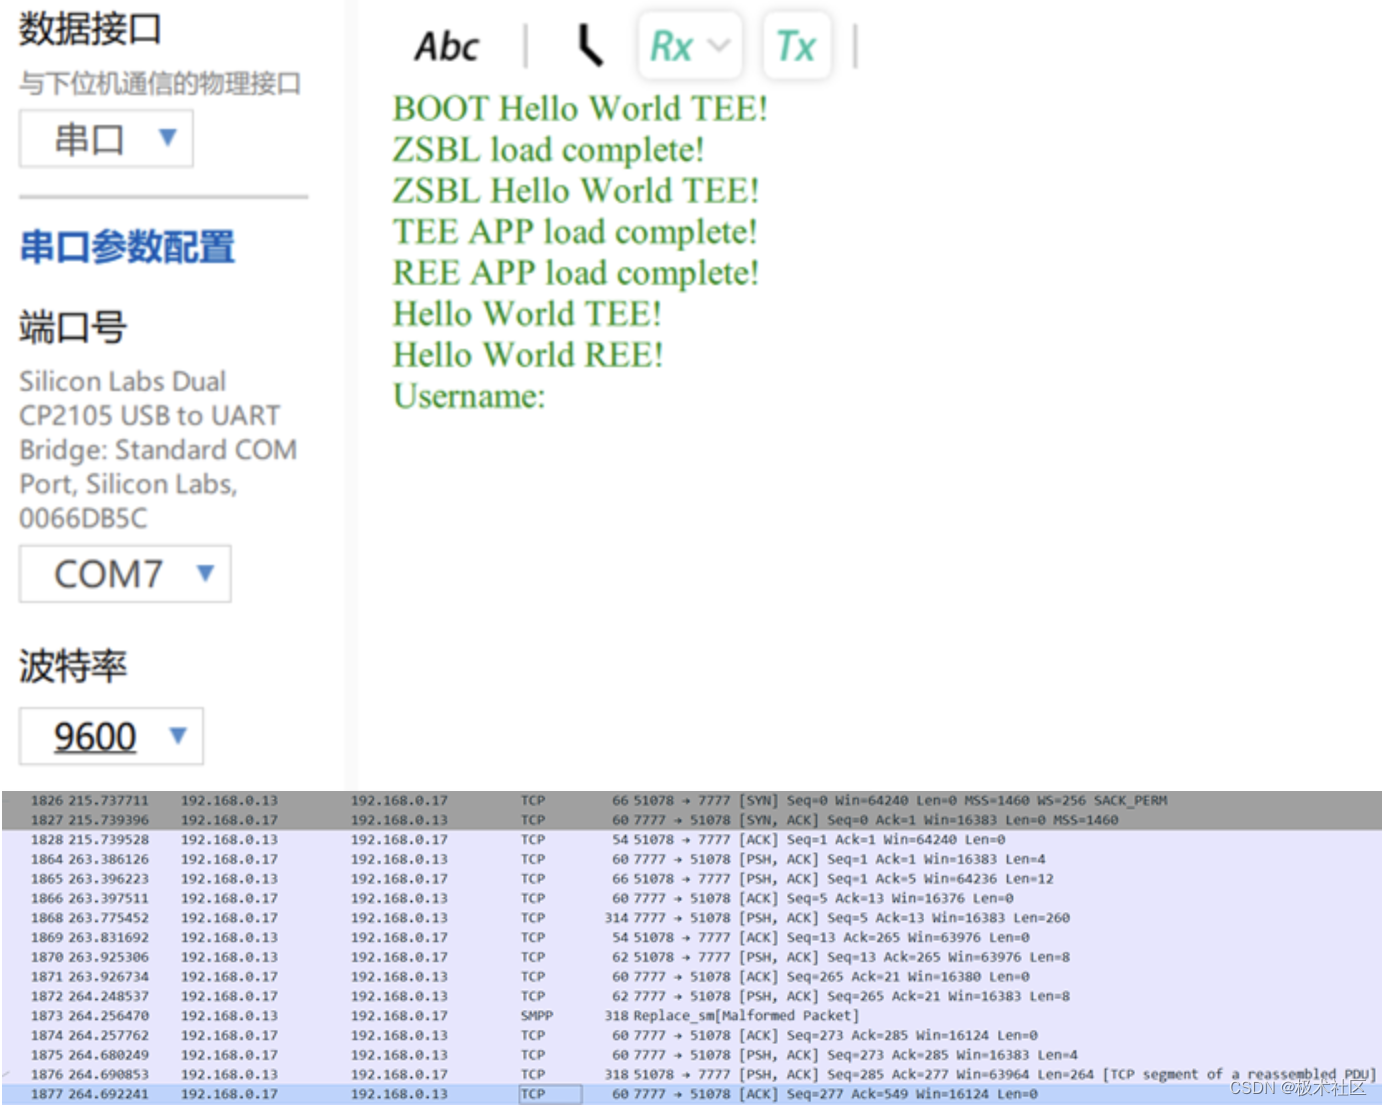Click the TCP protocol cell in packet 1877
The image size is (1382, 1106).
pyautogui.click(x=550, y=1094)
